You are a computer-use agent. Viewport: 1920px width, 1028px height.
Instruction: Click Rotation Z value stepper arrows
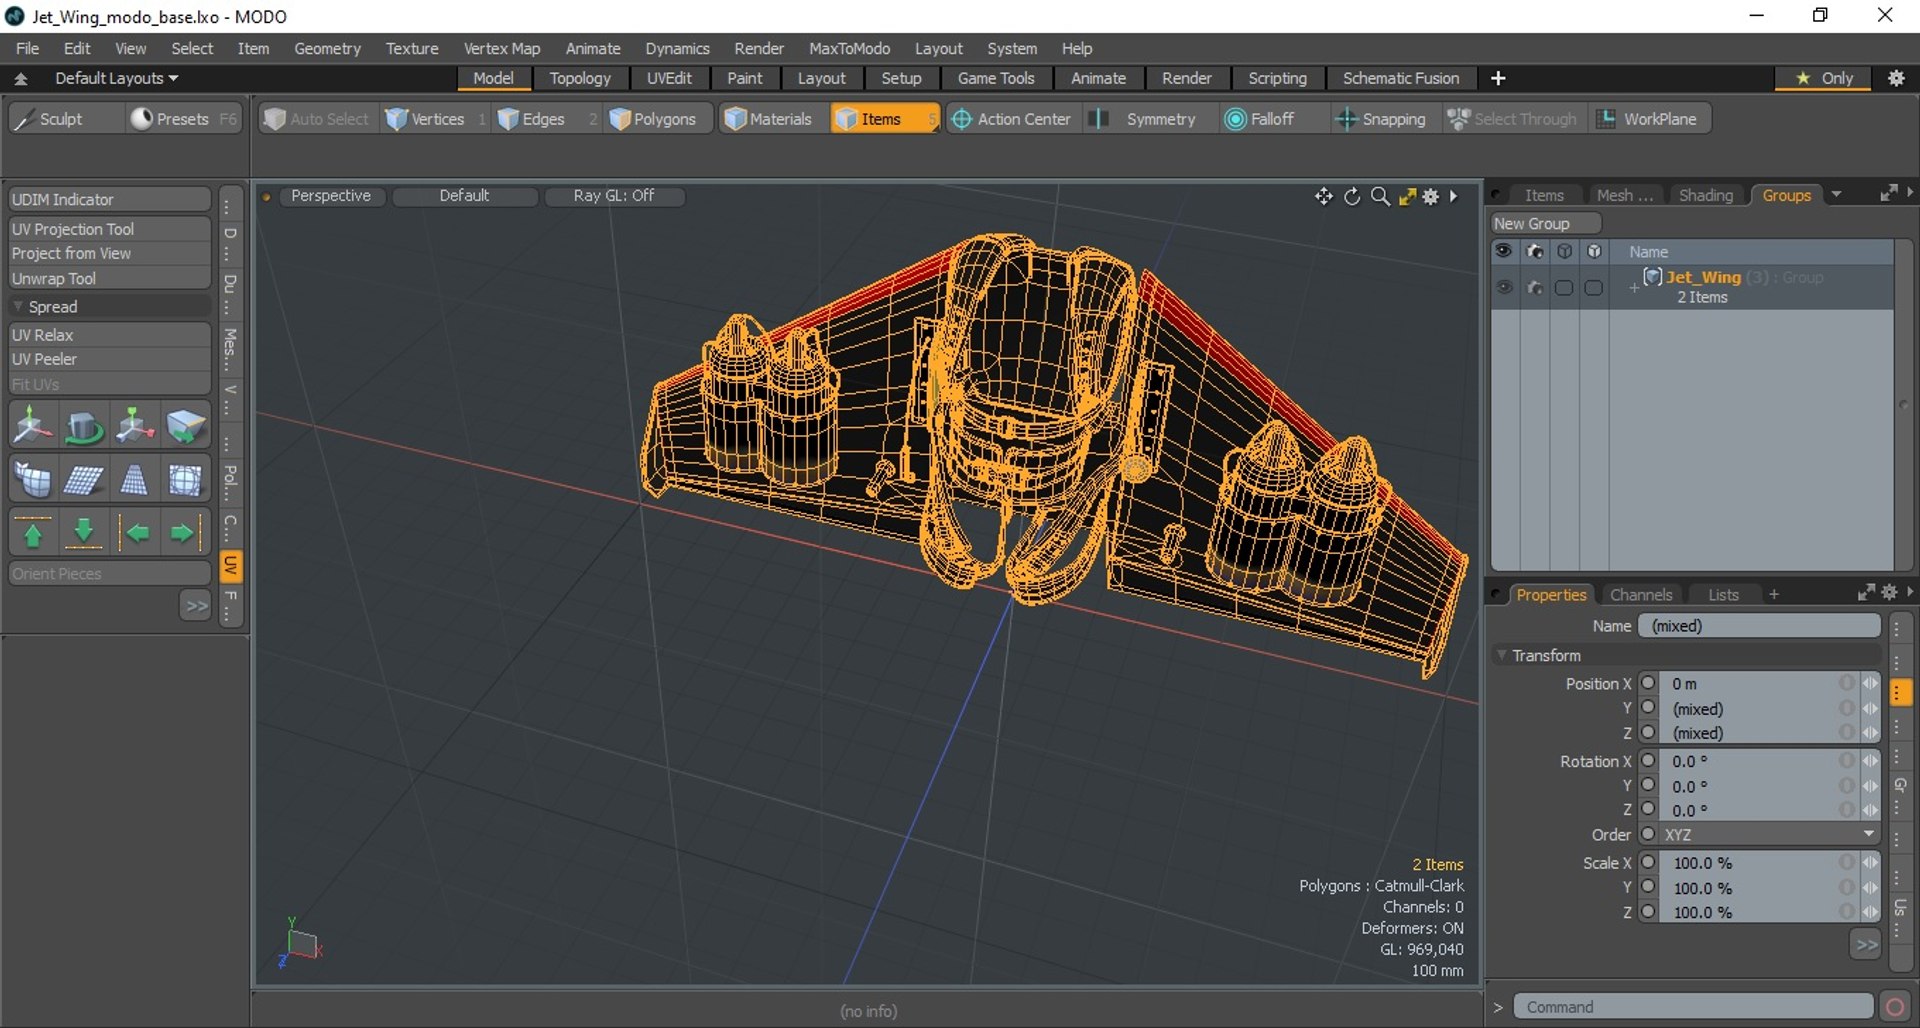pyautogui.click(x=1869, y=810)
